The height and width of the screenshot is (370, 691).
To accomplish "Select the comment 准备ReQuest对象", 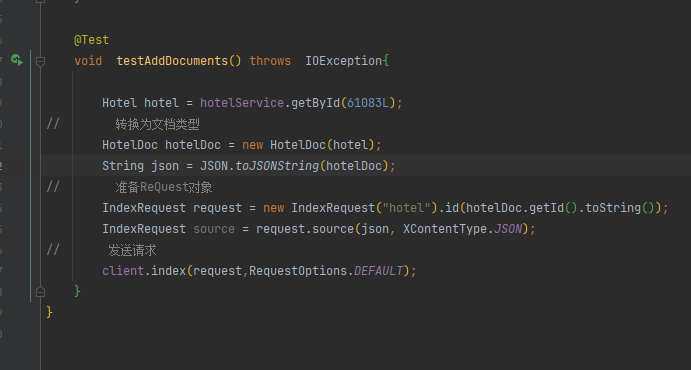I will [x=164, y=187].
